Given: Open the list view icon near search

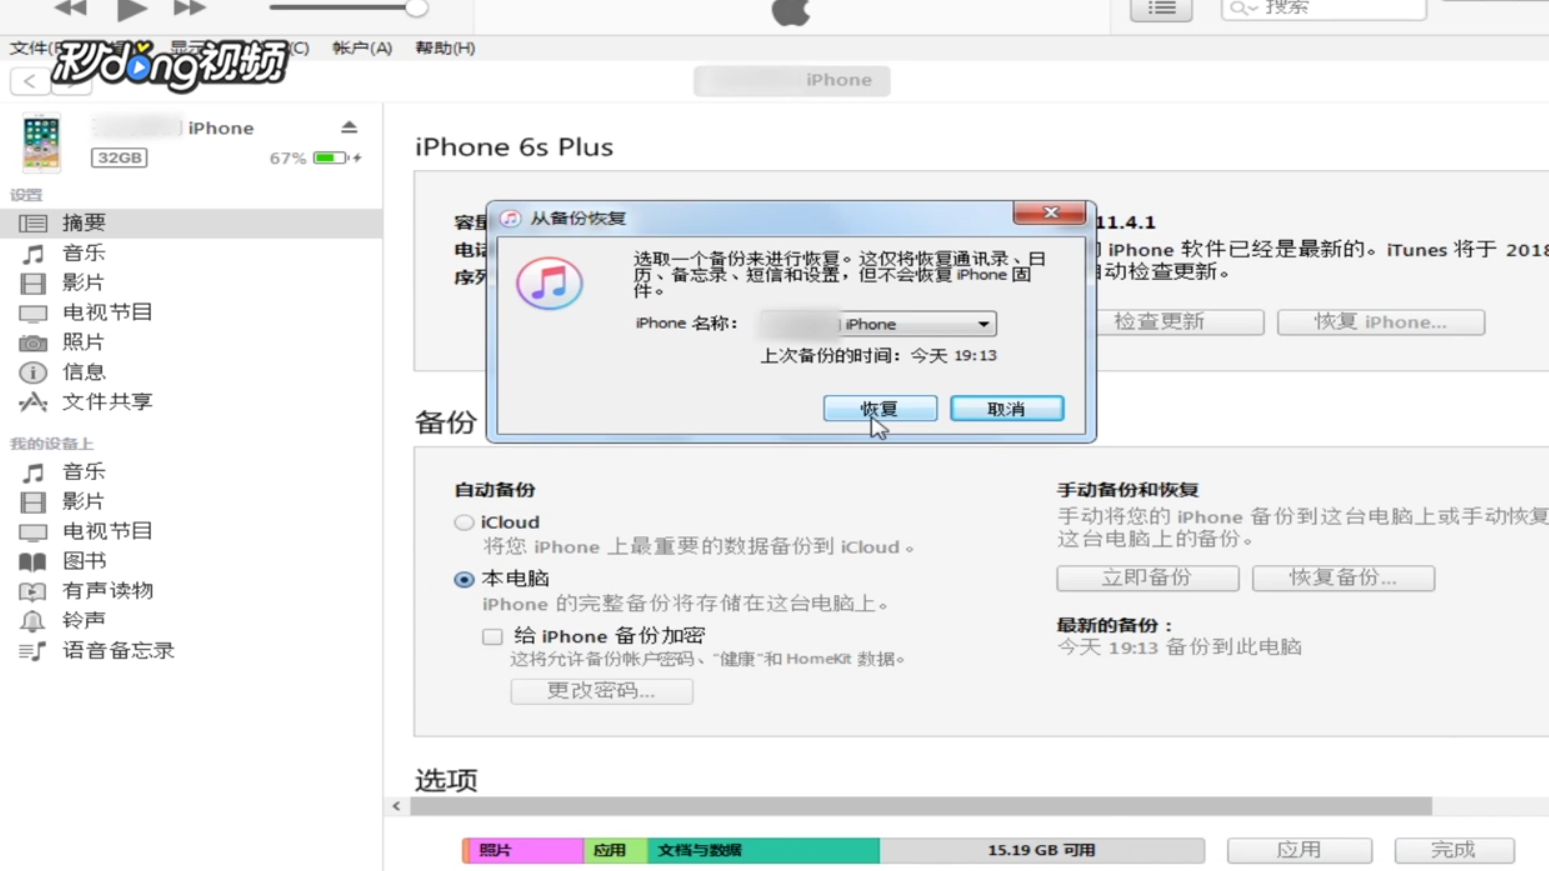Looking at the screenshot, I should (x=1161, y=9).
